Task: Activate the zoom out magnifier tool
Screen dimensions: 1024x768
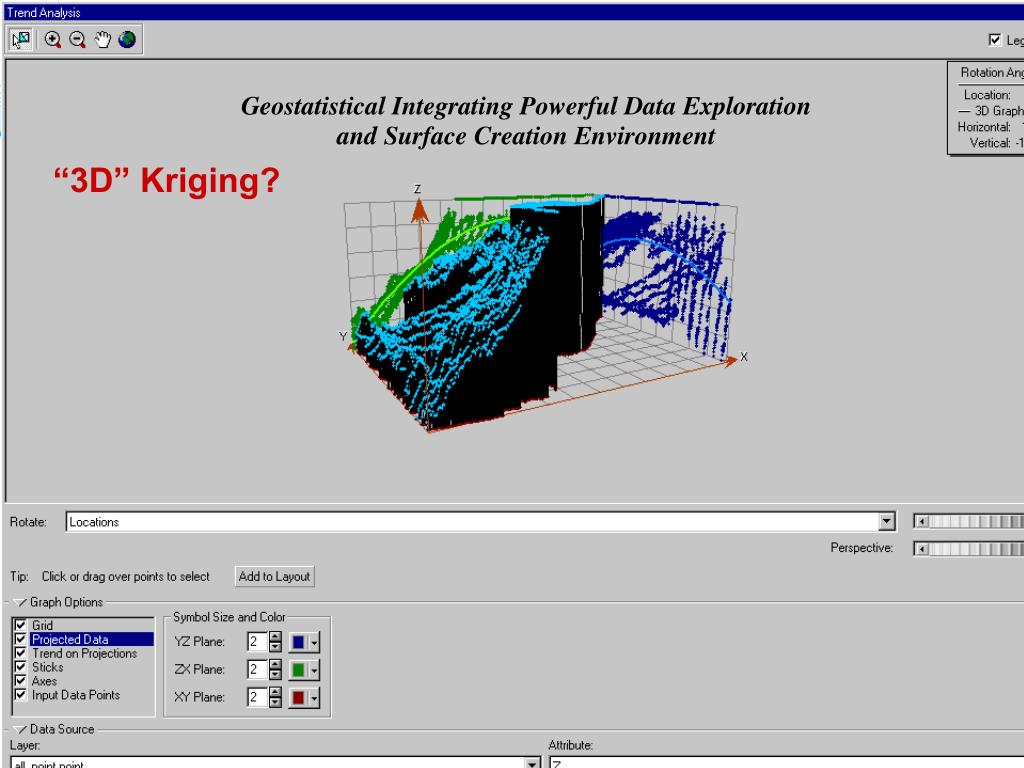Action: (78, 40)
